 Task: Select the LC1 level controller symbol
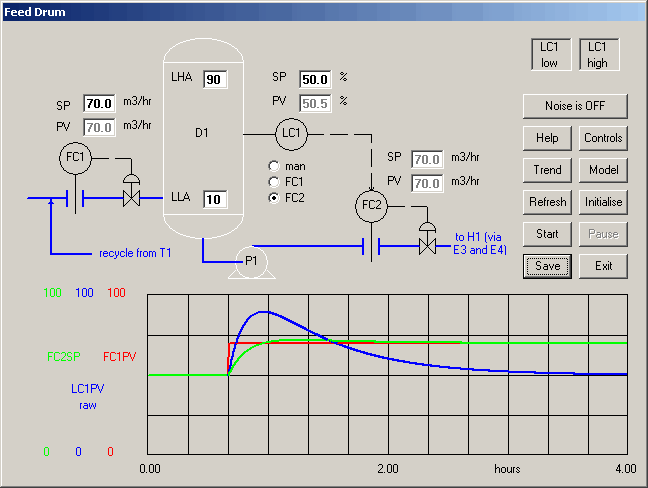tap(291, 132)
